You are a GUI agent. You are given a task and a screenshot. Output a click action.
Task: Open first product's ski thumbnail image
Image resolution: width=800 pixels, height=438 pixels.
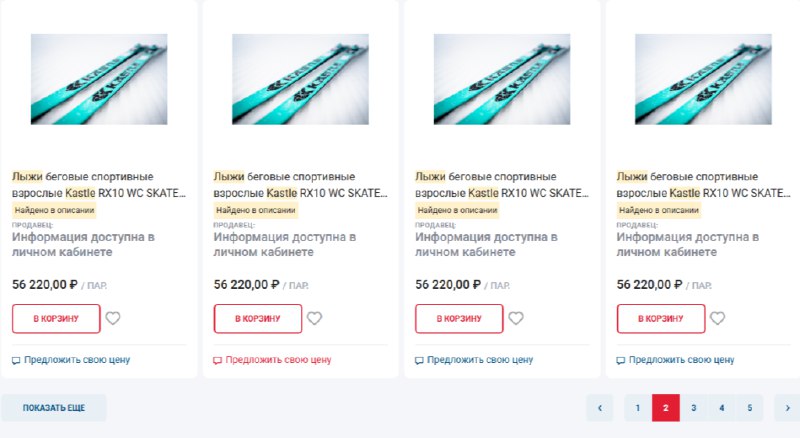[x=99, y=80]
